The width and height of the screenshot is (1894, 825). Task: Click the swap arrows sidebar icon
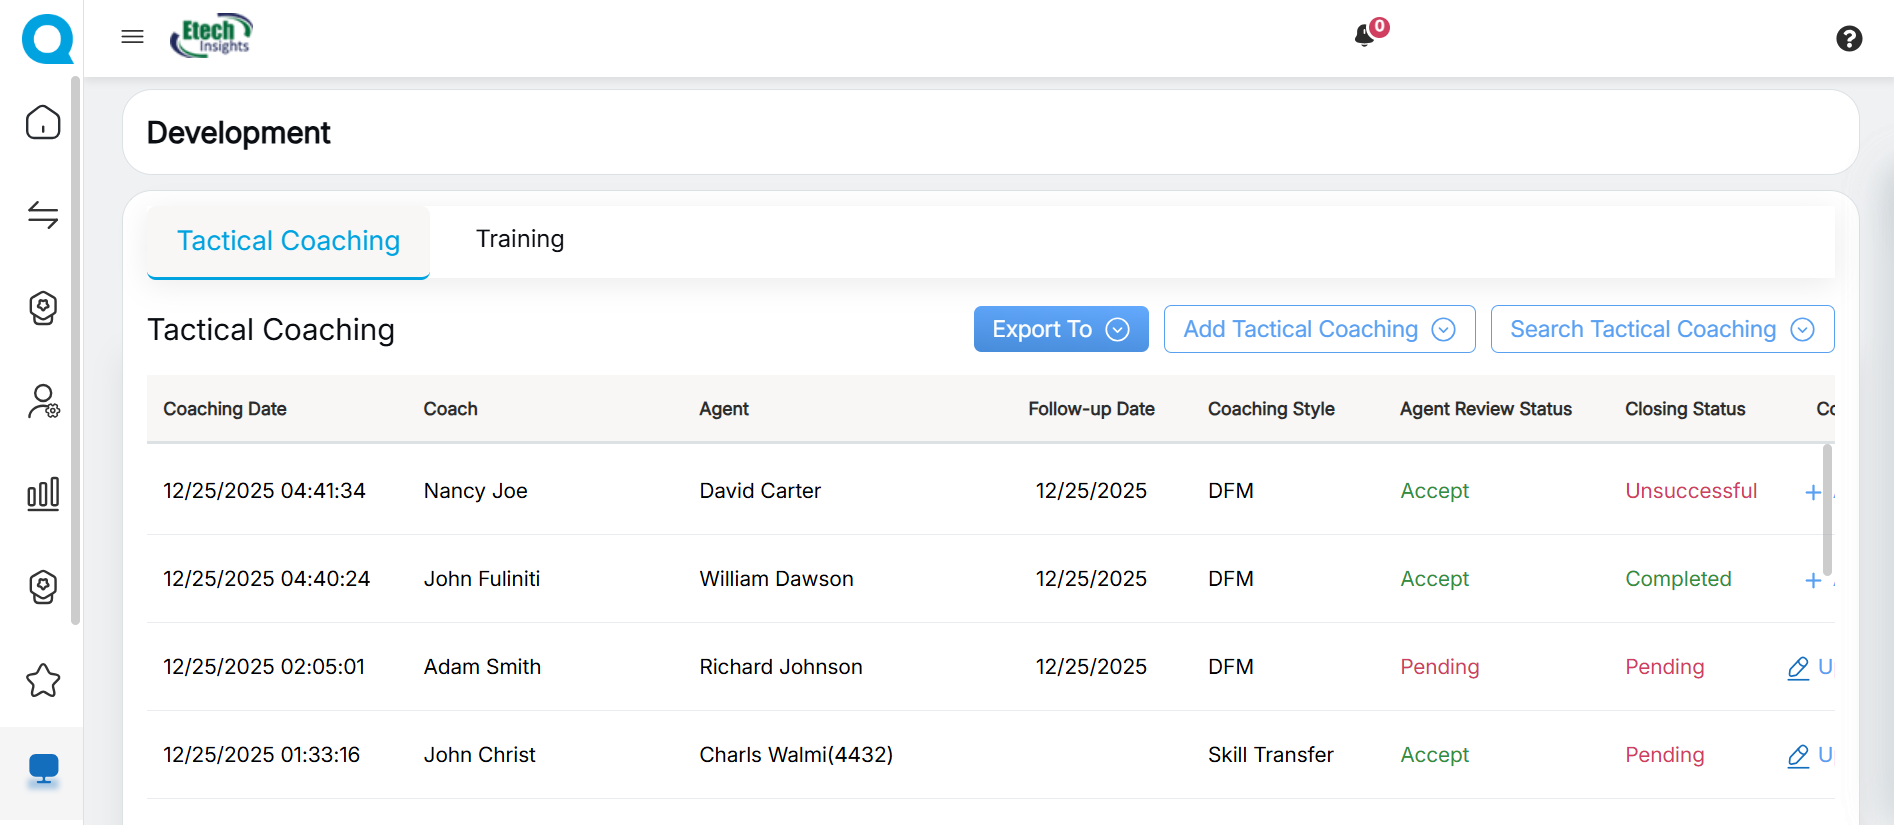click(43, 215)
